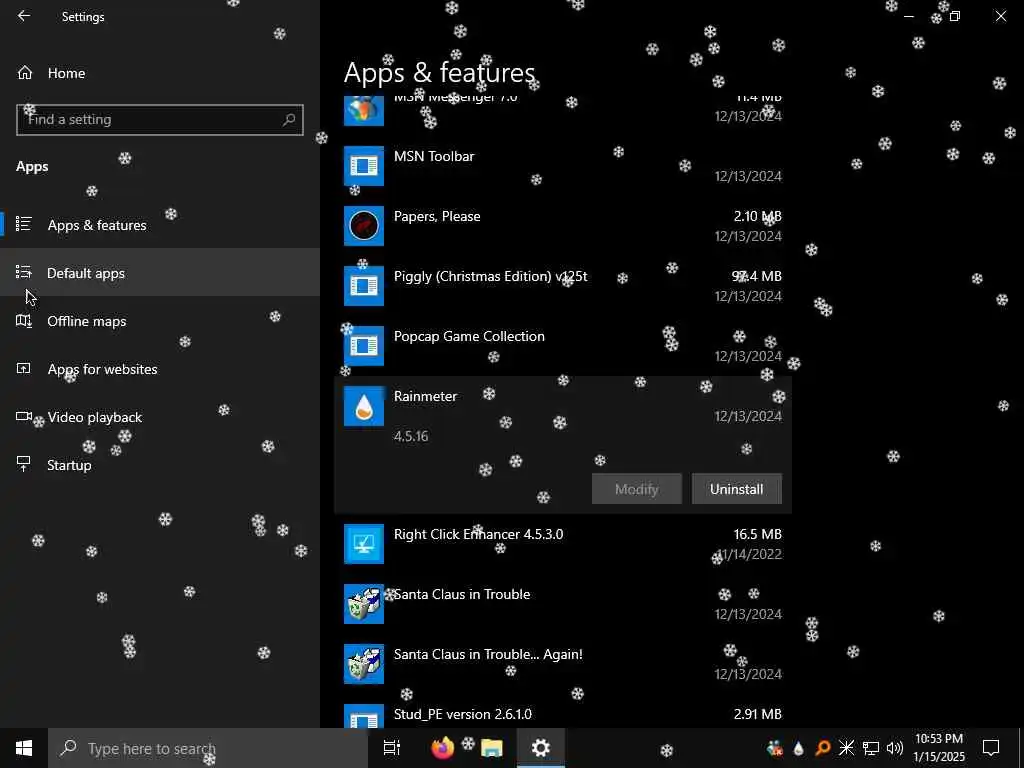1024x768 pixels.
Task: Select the Papers, Please app entry
Action: [563, 226]
